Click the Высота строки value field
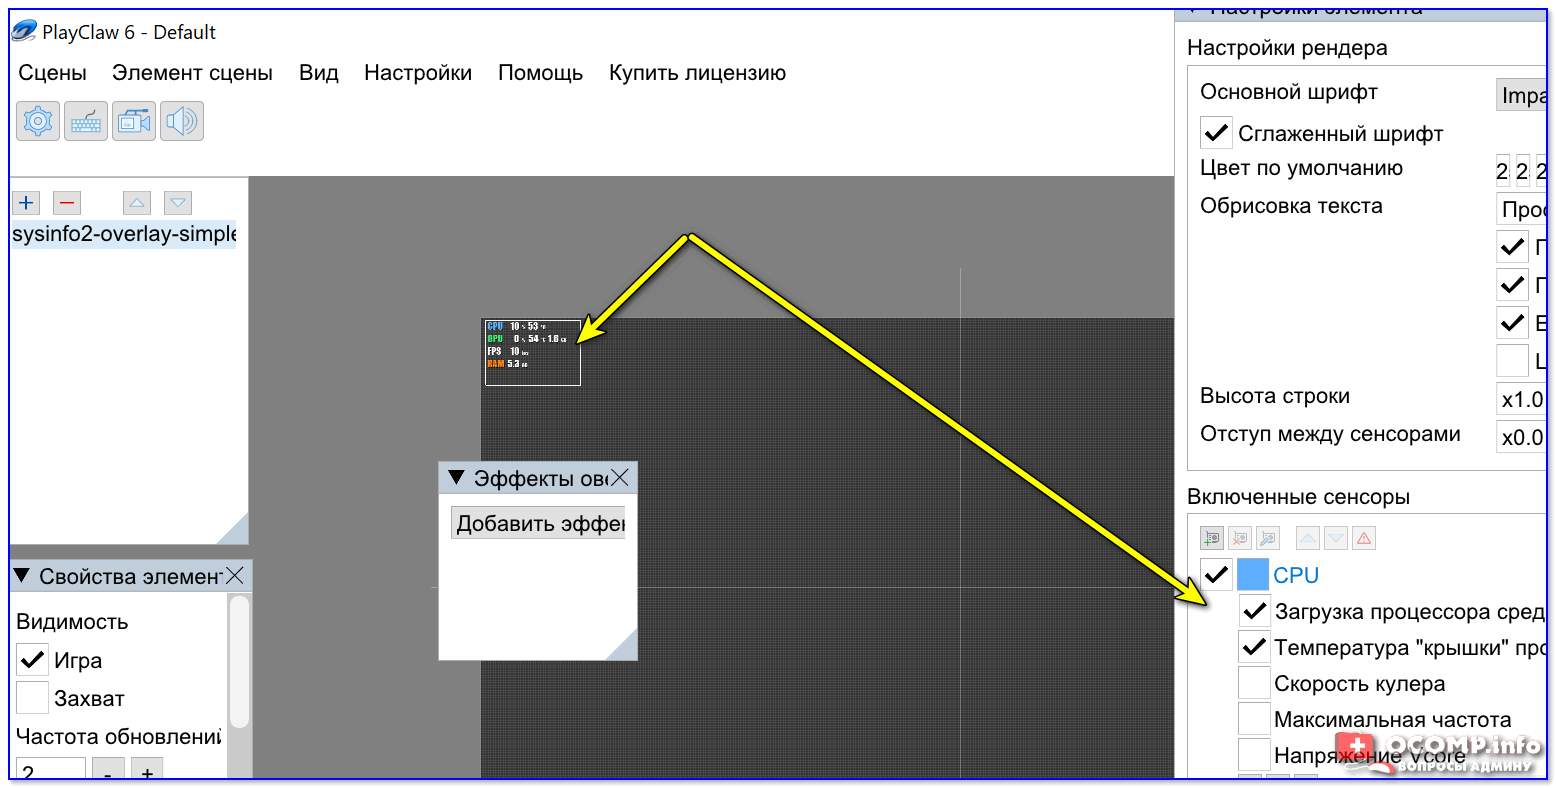1556x788 pixels. (x=1521, y=399)
